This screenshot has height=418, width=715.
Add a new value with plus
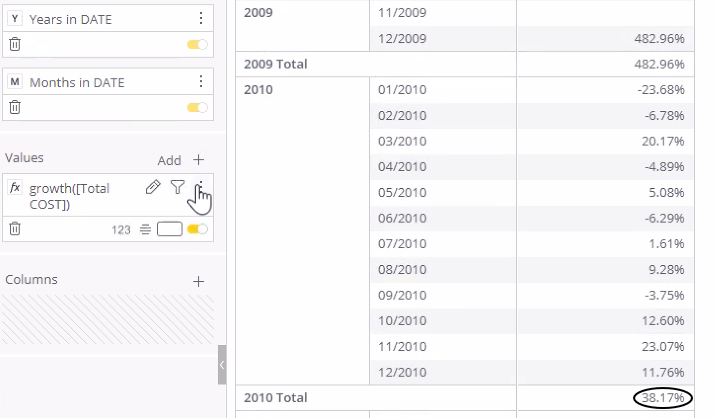[198, 160]
